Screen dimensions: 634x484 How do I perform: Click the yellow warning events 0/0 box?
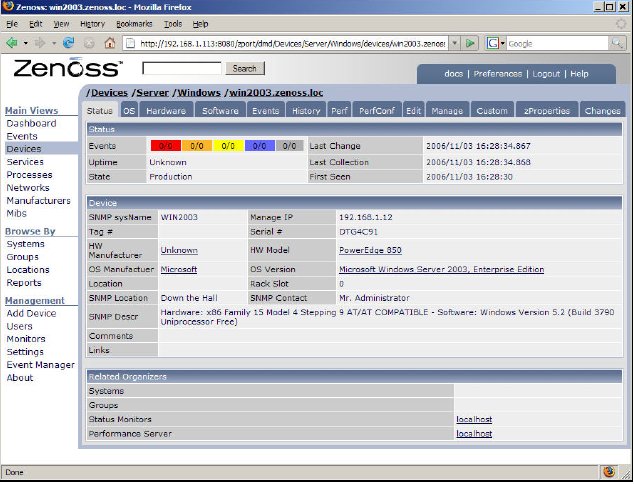pyautogui.click(x=228, y=146)
